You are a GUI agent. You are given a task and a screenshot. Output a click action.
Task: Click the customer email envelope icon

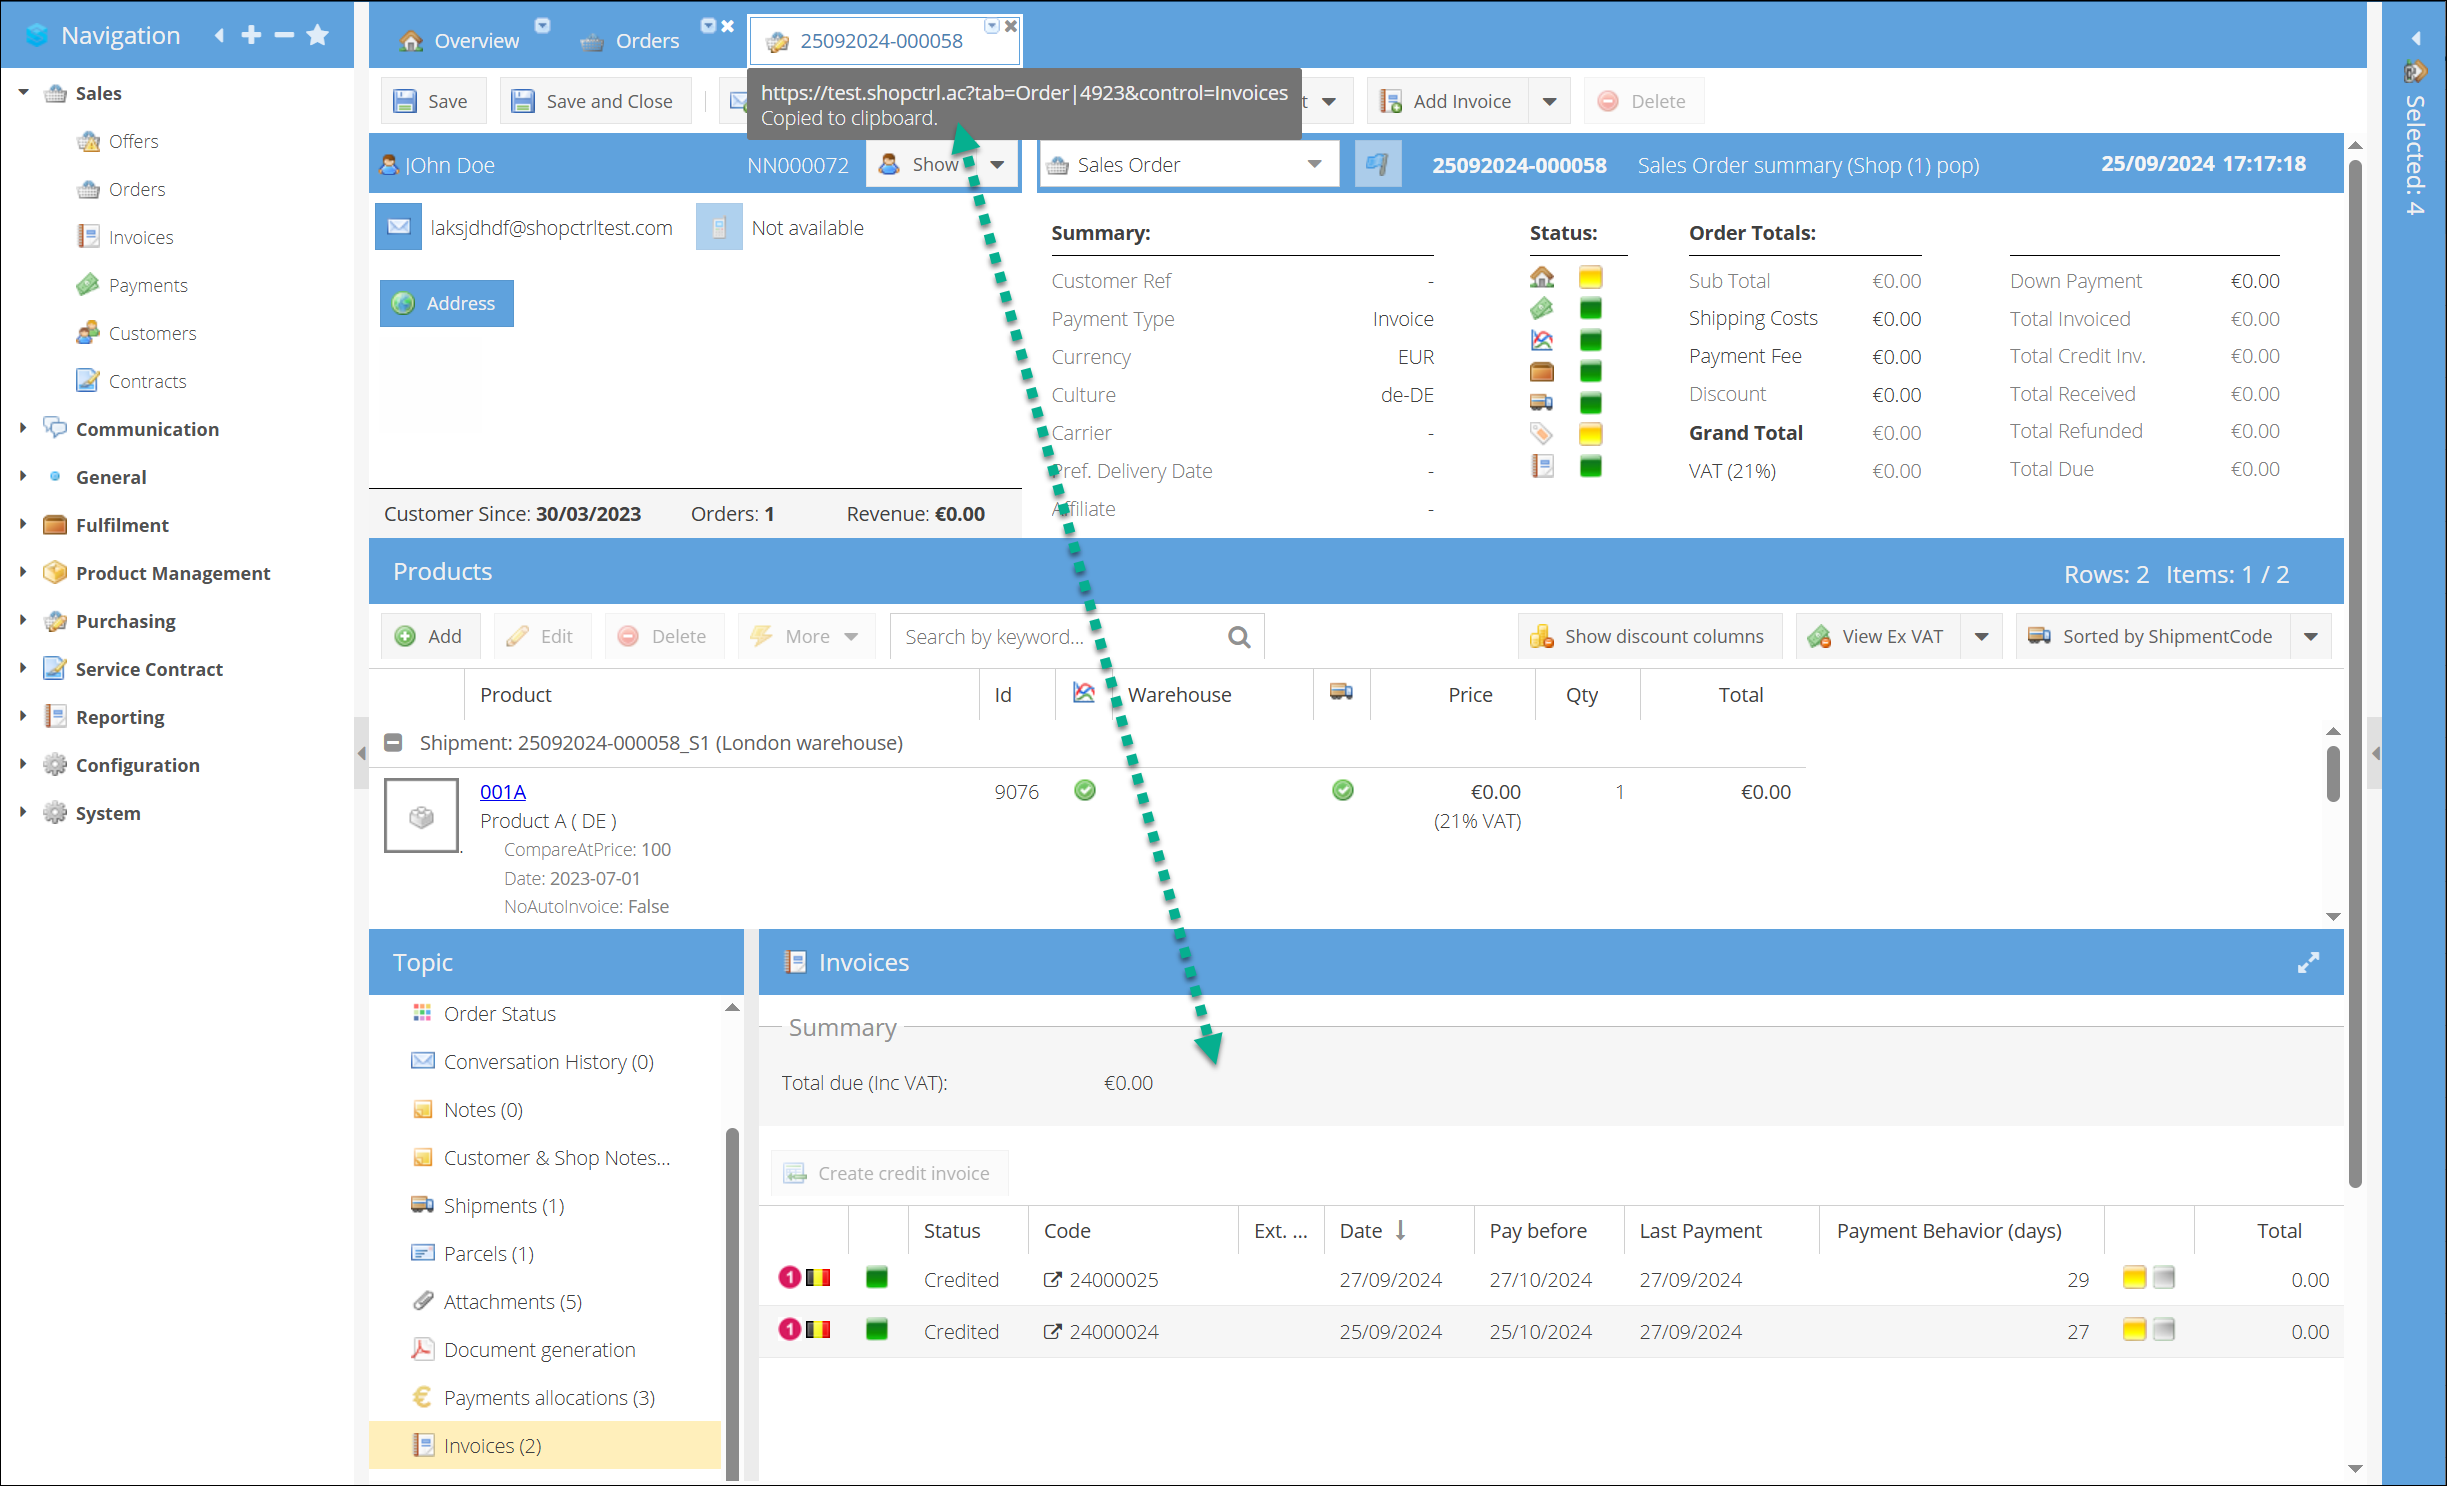[x=398, y=227]
